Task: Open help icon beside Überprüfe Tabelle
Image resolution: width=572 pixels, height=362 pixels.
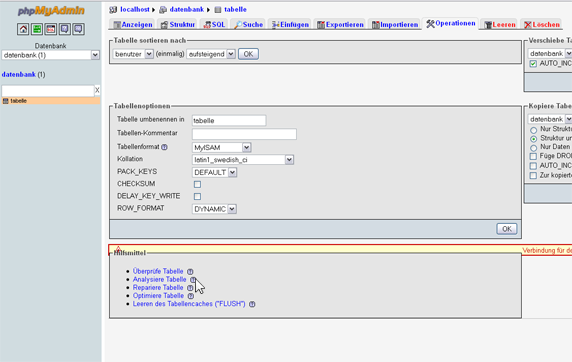Action: (190, 272)
